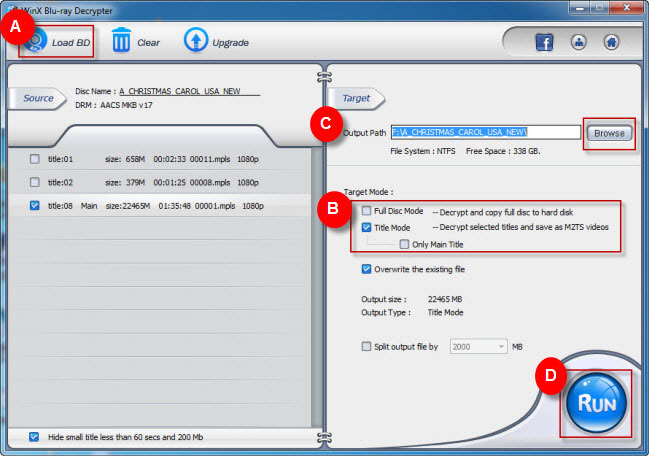Click the Load BD label text
649x456 pixels.
tap(71, 43)
